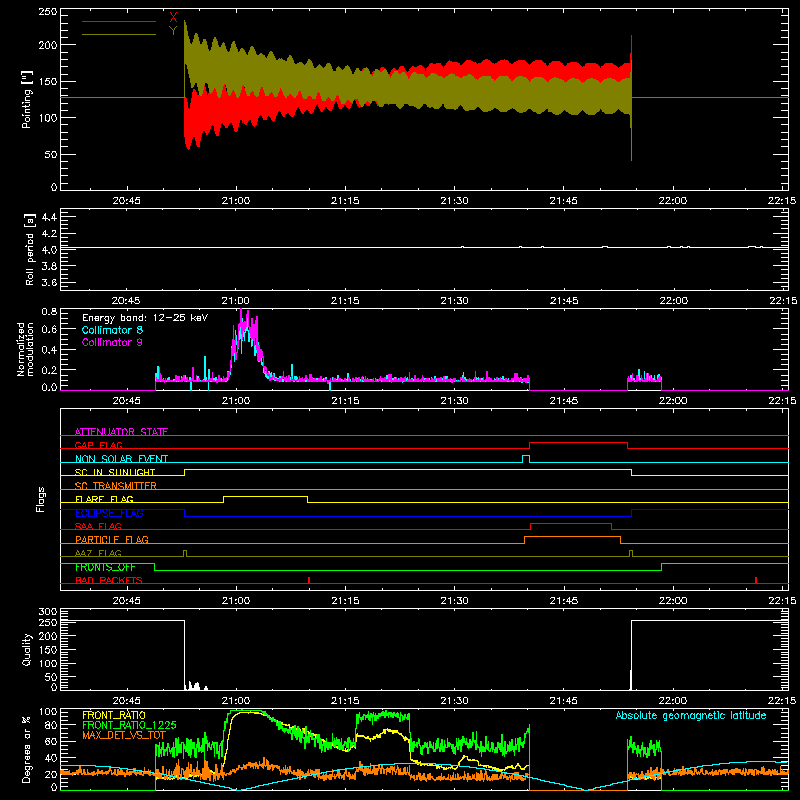Click the red X legend line

tap(119, 21)
